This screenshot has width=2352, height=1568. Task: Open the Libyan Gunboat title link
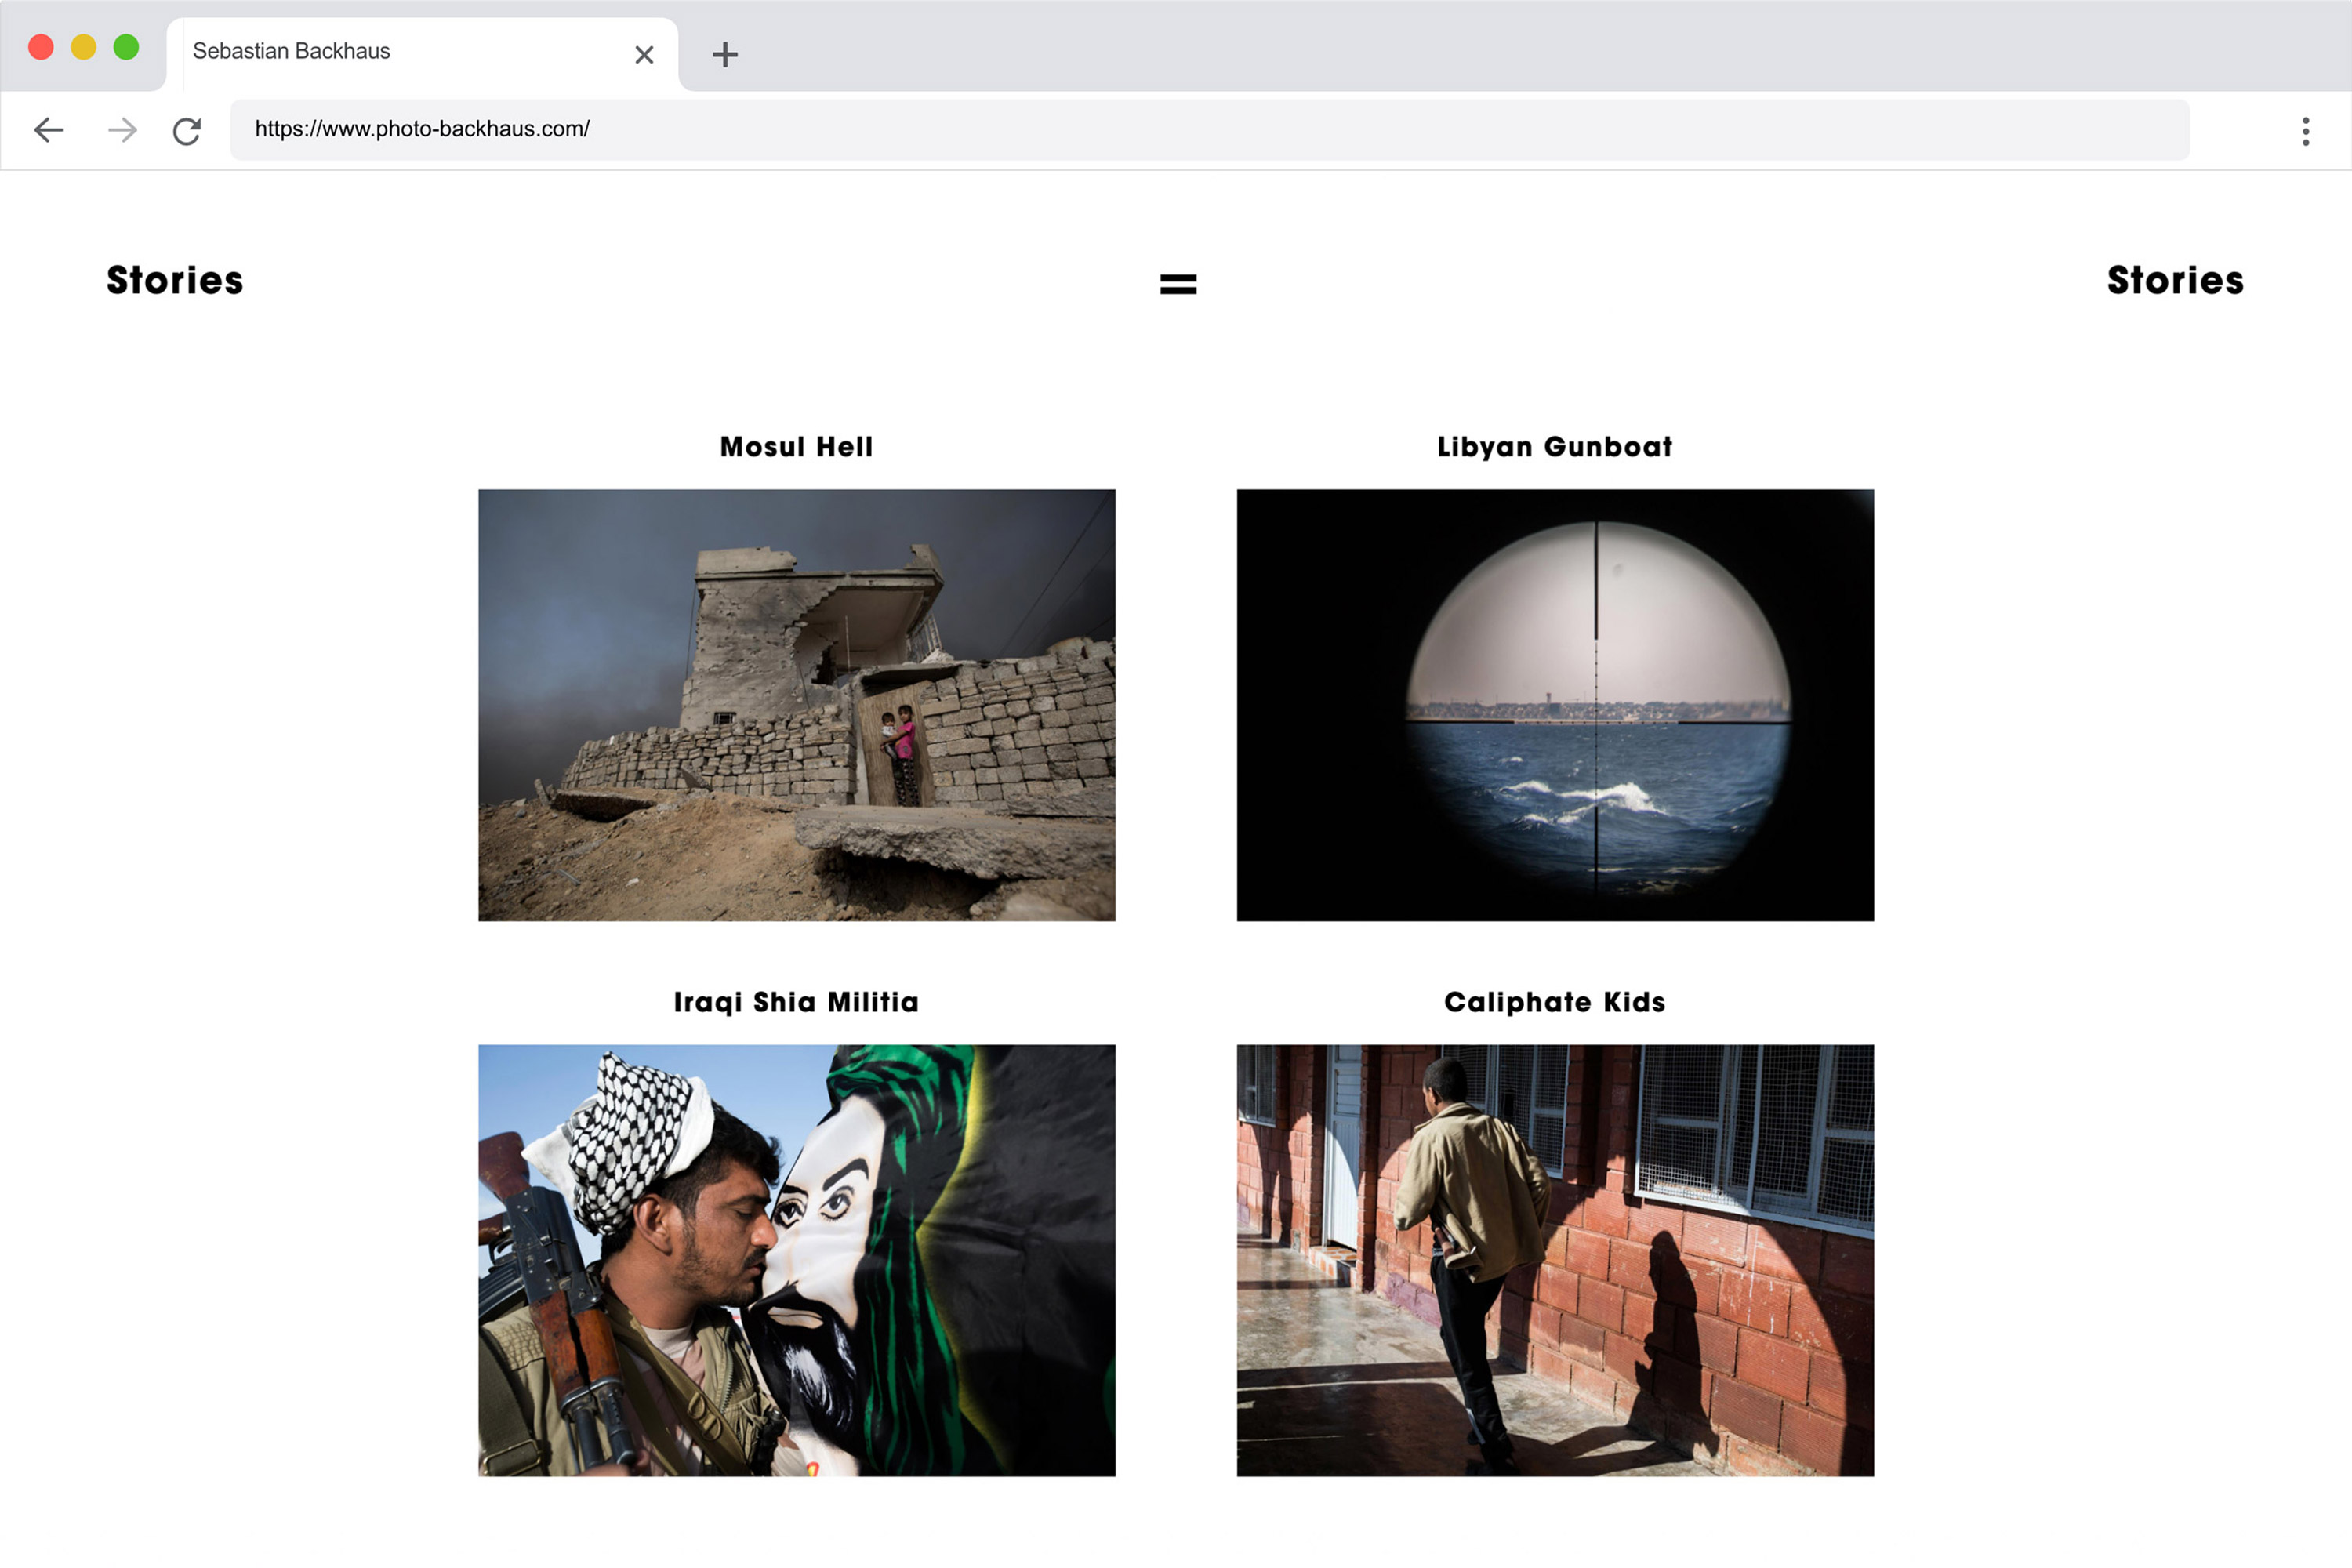(1555, 447)
